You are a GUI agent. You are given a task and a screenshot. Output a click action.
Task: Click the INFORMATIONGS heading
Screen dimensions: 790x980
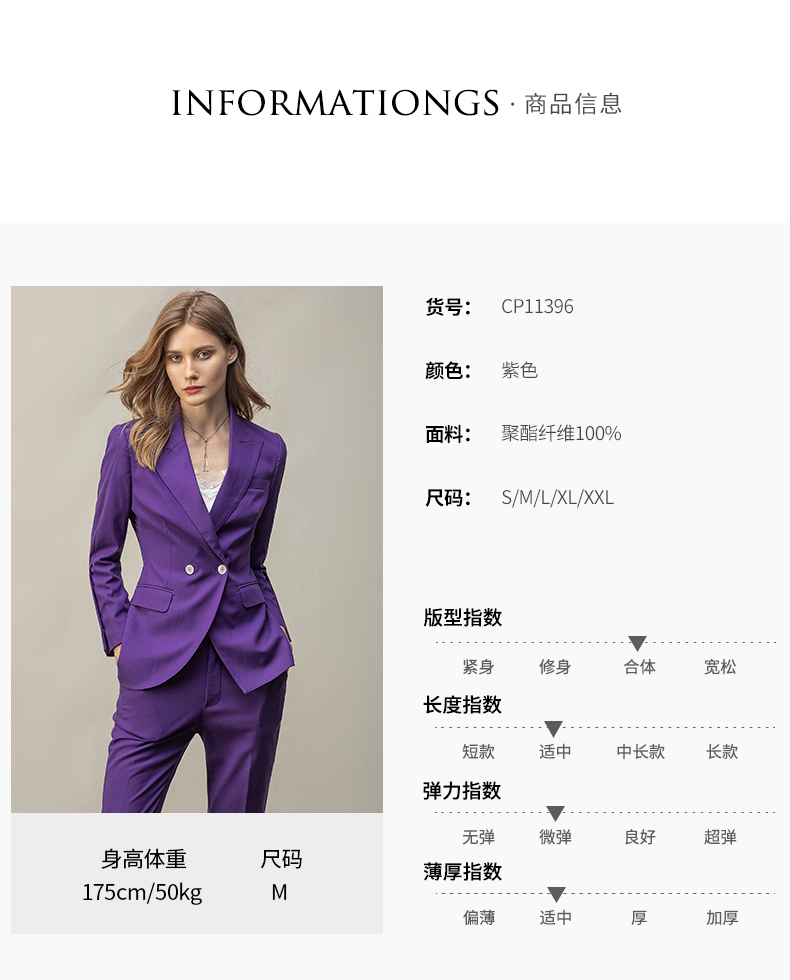335,103
